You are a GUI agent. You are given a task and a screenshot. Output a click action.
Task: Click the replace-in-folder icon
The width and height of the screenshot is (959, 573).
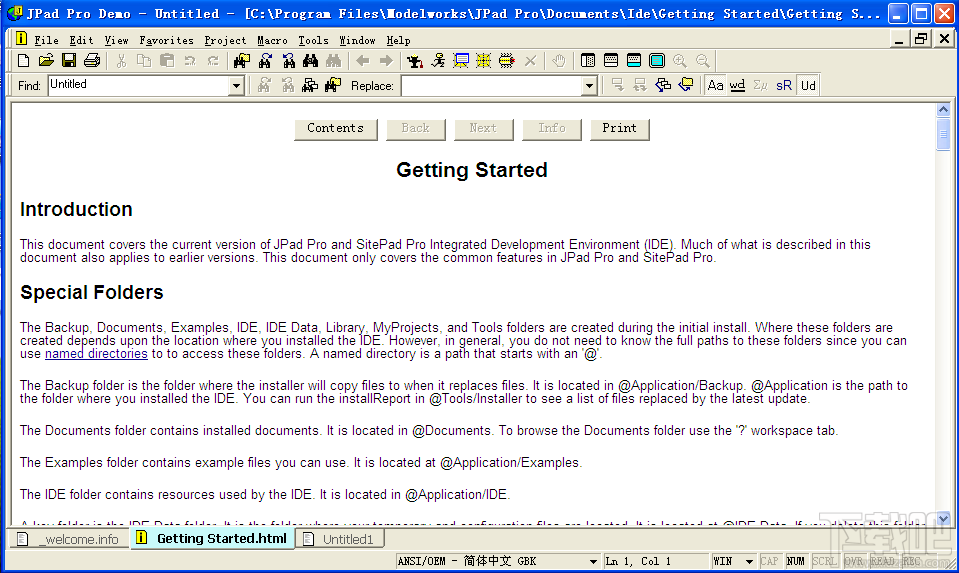pos(686,86)
